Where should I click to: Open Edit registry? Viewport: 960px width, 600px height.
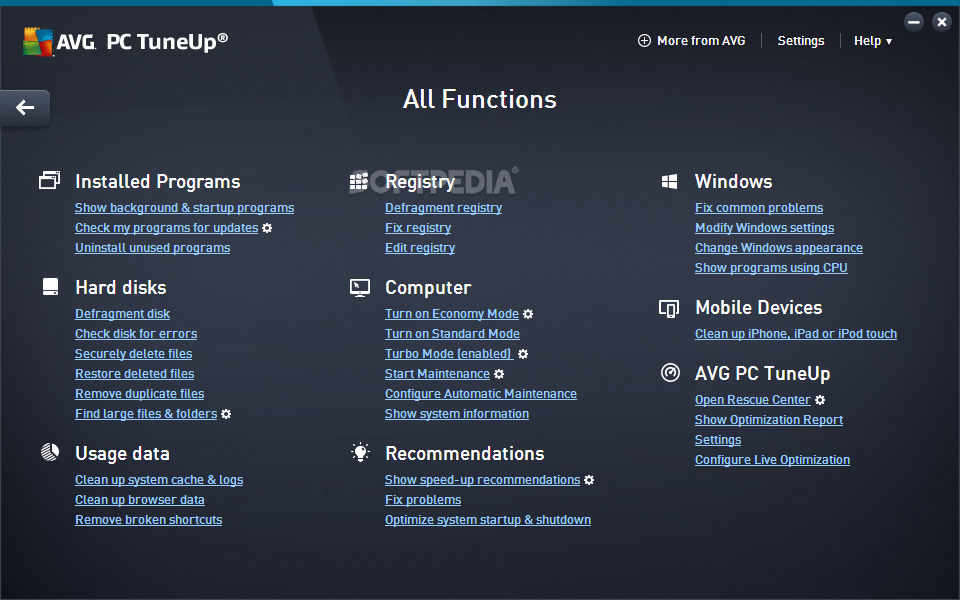coord(420,248)
